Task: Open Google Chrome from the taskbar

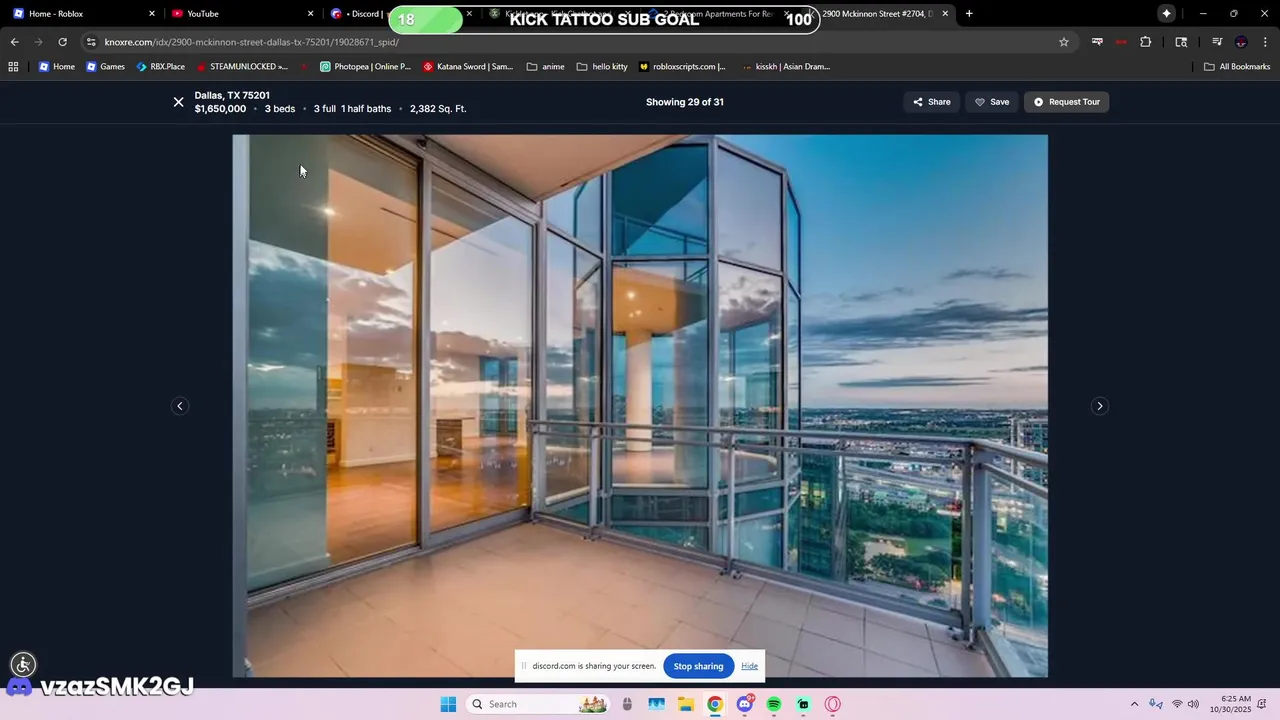Action: pyautogui.click(x=715, y=704)
